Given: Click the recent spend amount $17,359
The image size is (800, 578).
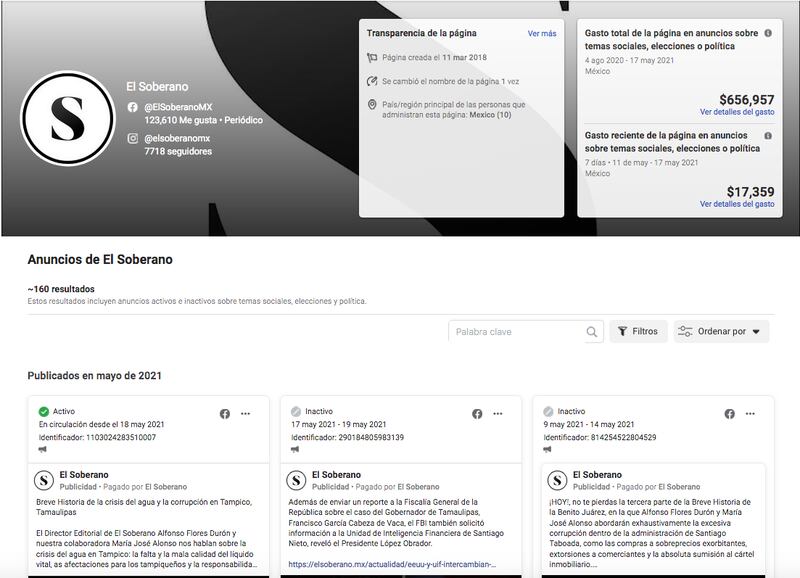Looking at the screenshot, I should point(751,192).
